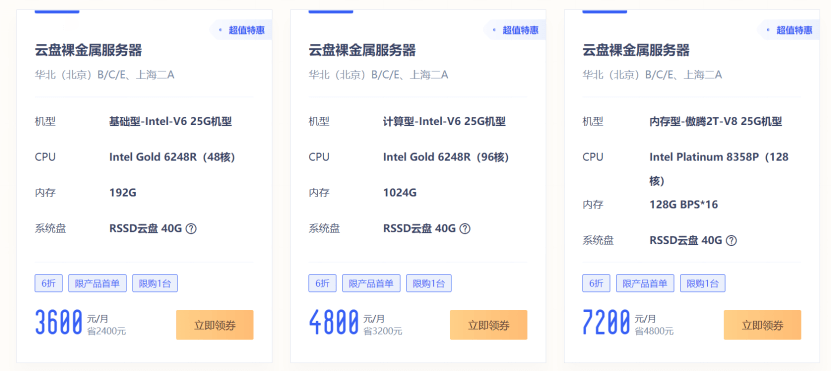Select the 云盘裸金属服务器 title on the 内存型 card
831x371 pixels.
coord(636,50)
